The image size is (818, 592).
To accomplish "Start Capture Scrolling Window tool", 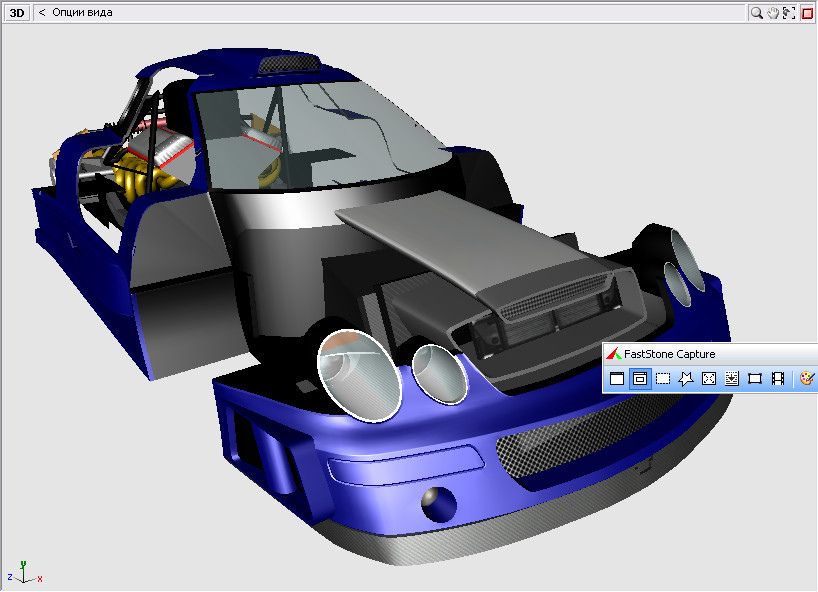I will pyautogui.click(x=732, y=379).
